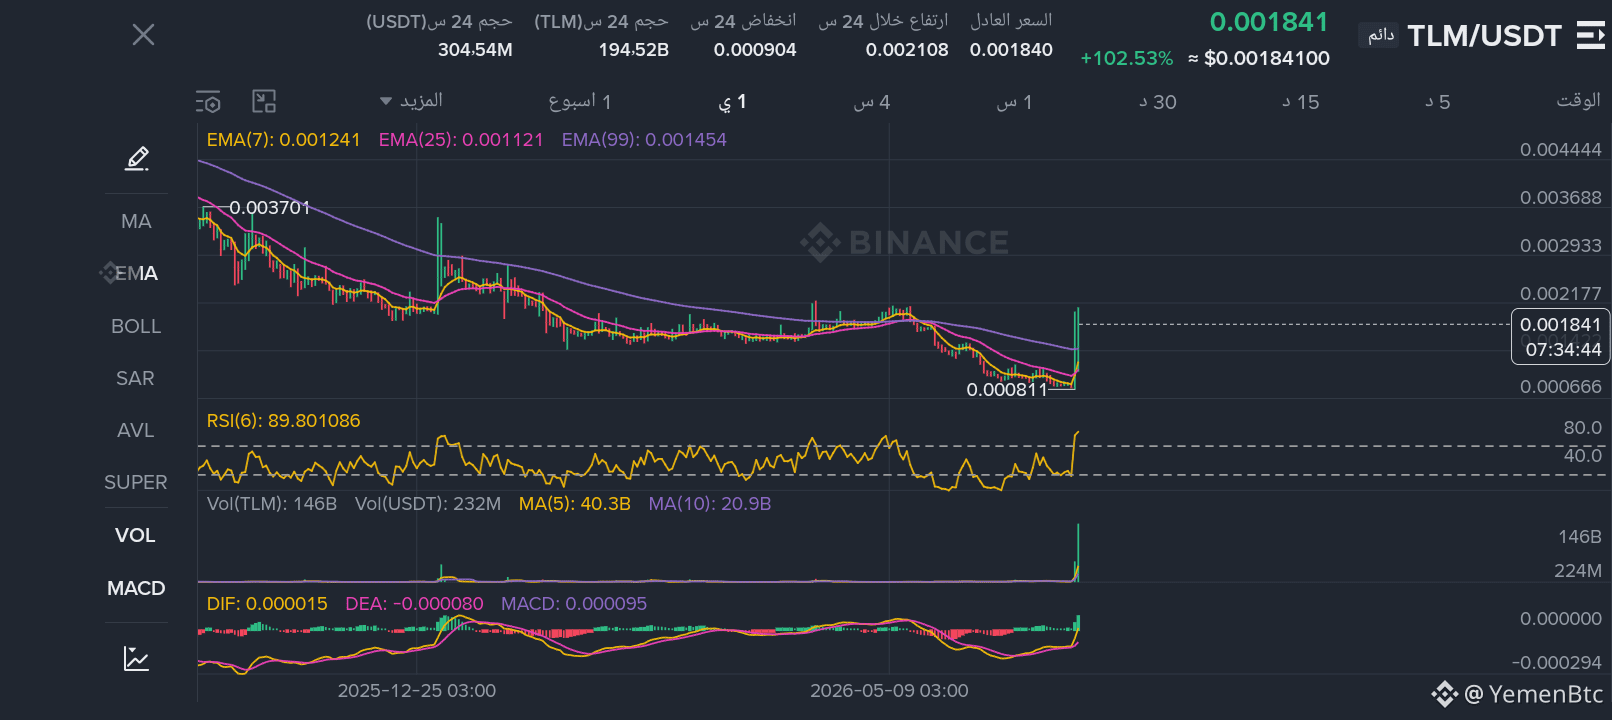
Task: Select the 5 د interval
Action: [x=1438, y=102]
